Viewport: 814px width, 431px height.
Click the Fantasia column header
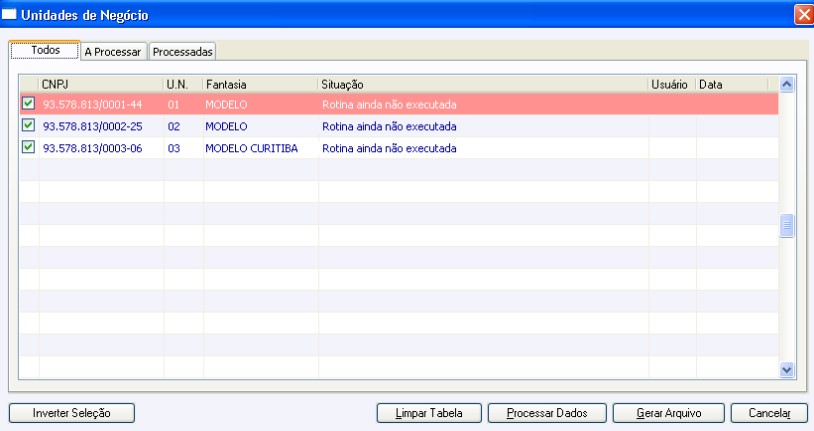[260, 84]
